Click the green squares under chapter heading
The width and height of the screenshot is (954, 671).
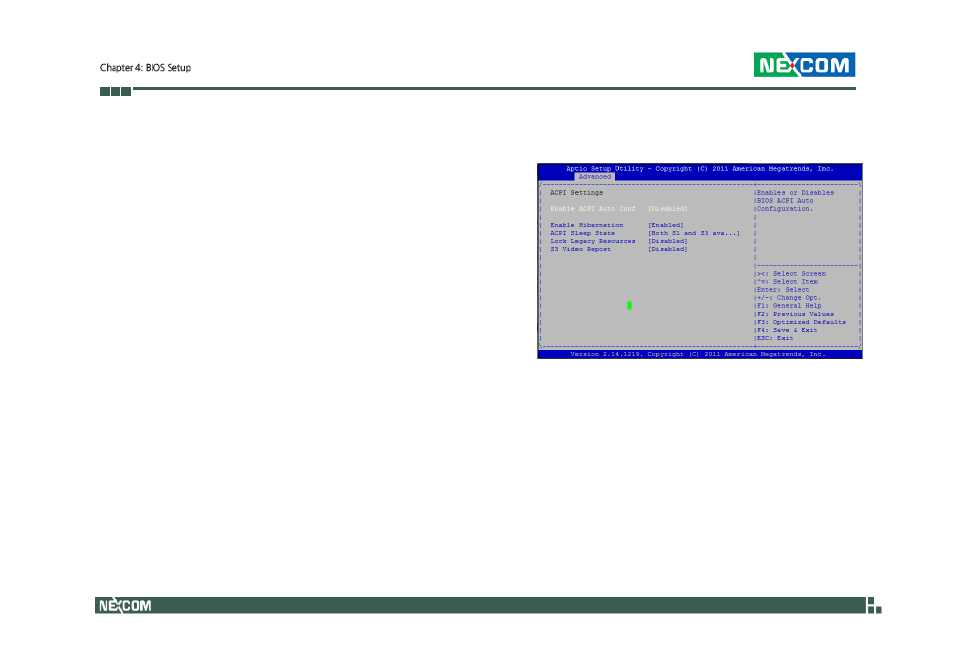coord(115,91)
